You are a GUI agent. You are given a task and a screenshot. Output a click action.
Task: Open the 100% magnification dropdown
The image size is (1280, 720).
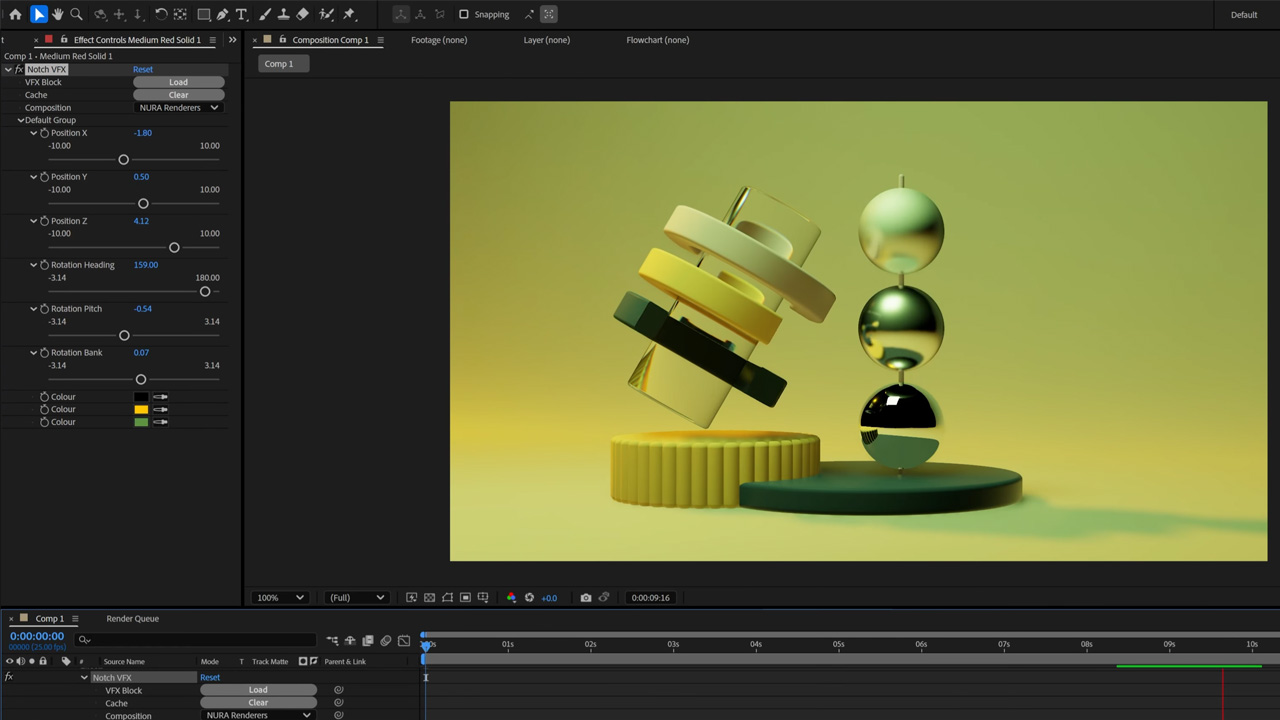coord(280,597)
